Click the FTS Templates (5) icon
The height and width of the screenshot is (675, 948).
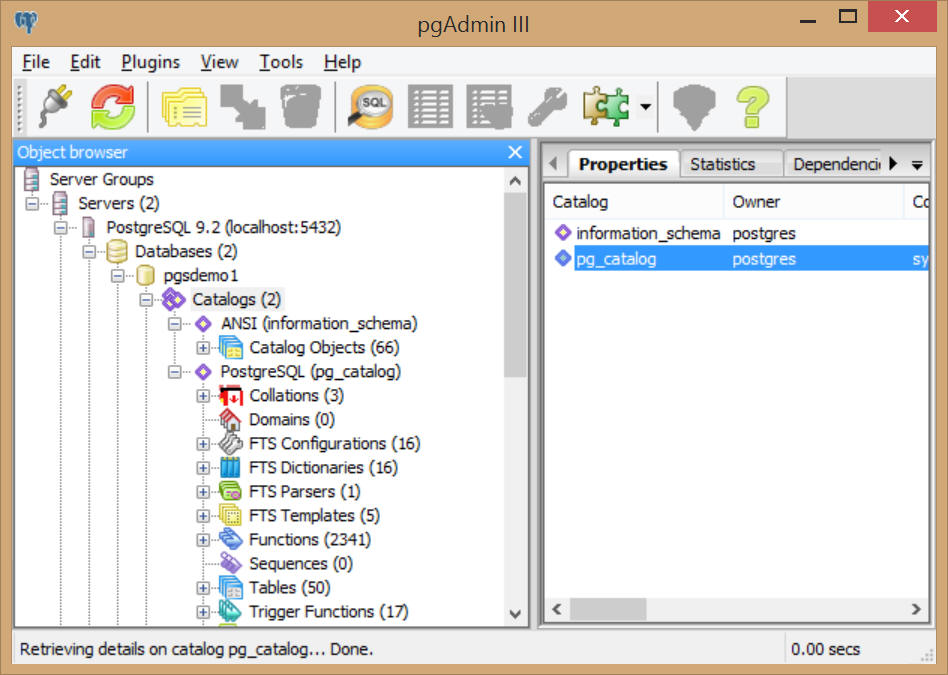click(230, 515)
